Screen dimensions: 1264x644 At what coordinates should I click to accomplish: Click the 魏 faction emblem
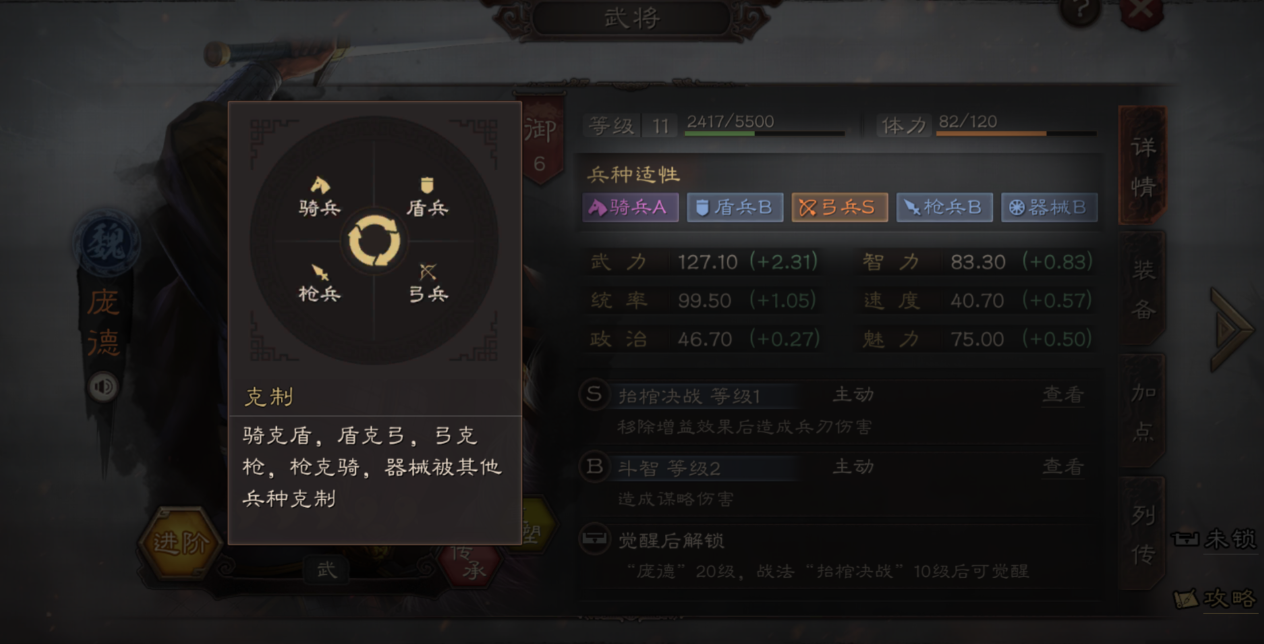[x=106, y=244]
